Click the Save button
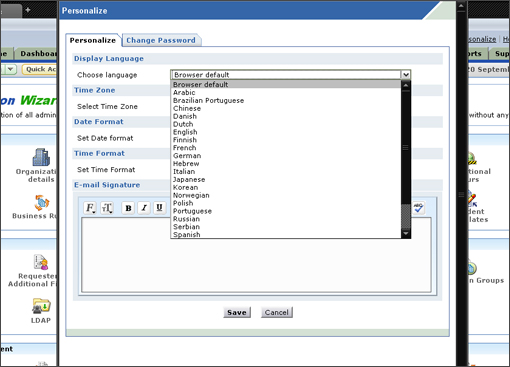 pyautogui.click(x=237, y=312)
